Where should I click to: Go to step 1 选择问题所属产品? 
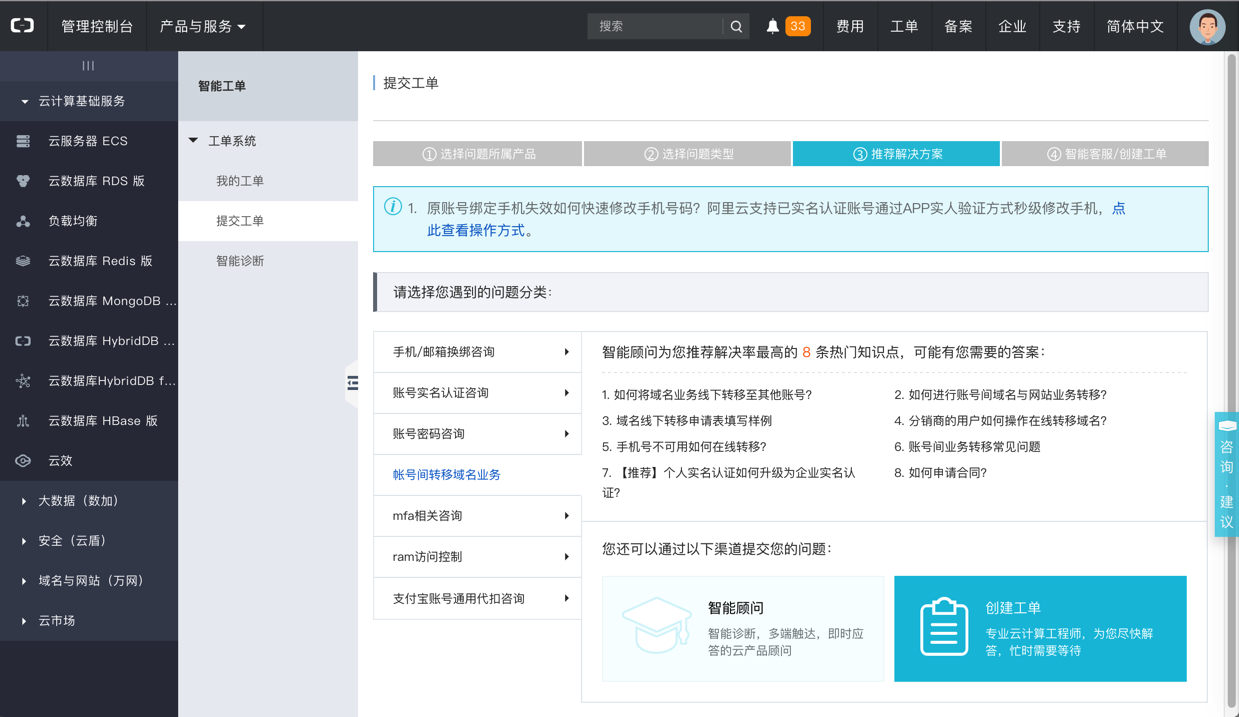pyautogui.click(x=477, y=154)
